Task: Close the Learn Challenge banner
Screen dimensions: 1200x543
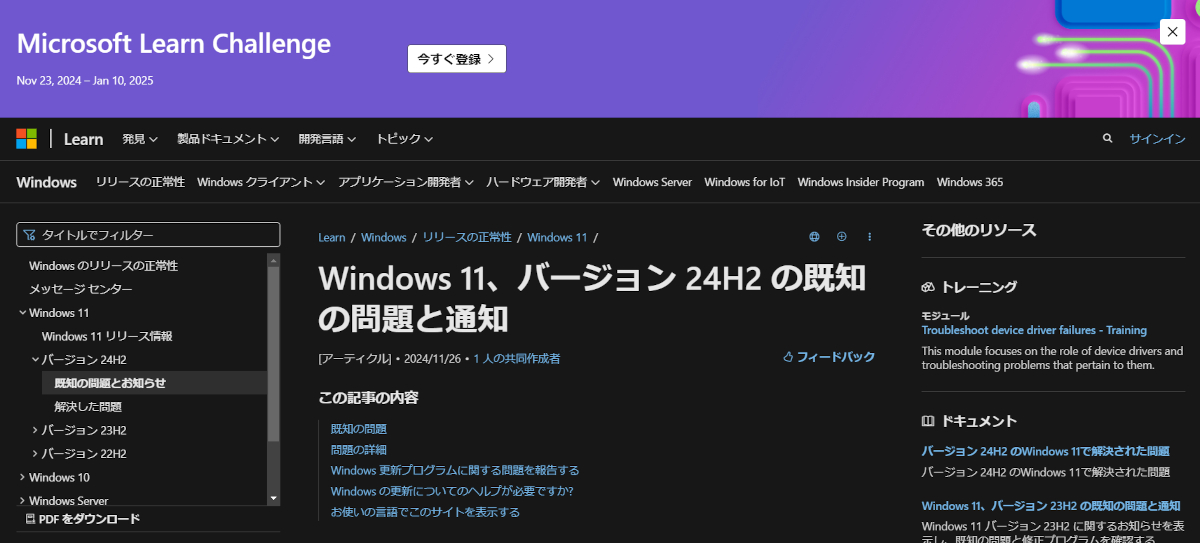Action: (1173, 31)
